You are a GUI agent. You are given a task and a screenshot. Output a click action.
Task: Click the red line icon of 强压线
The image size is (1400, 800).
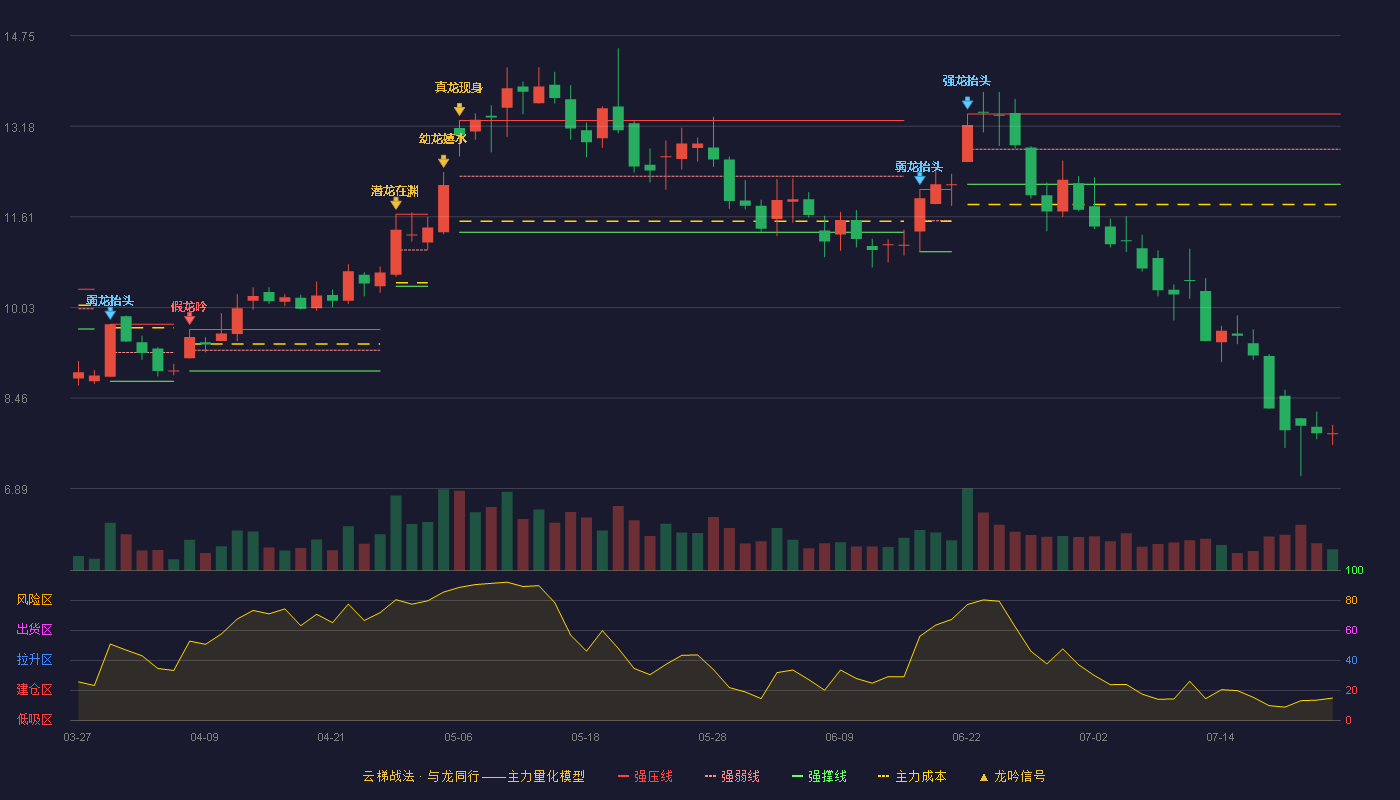[623, 776]
